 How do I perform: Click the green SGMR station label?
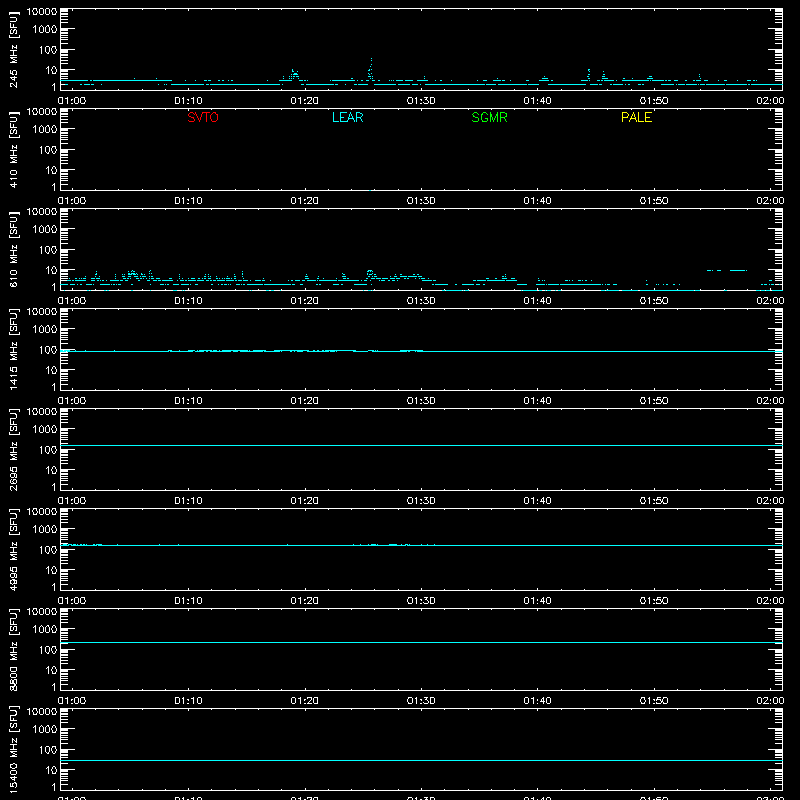pos(489,117)
